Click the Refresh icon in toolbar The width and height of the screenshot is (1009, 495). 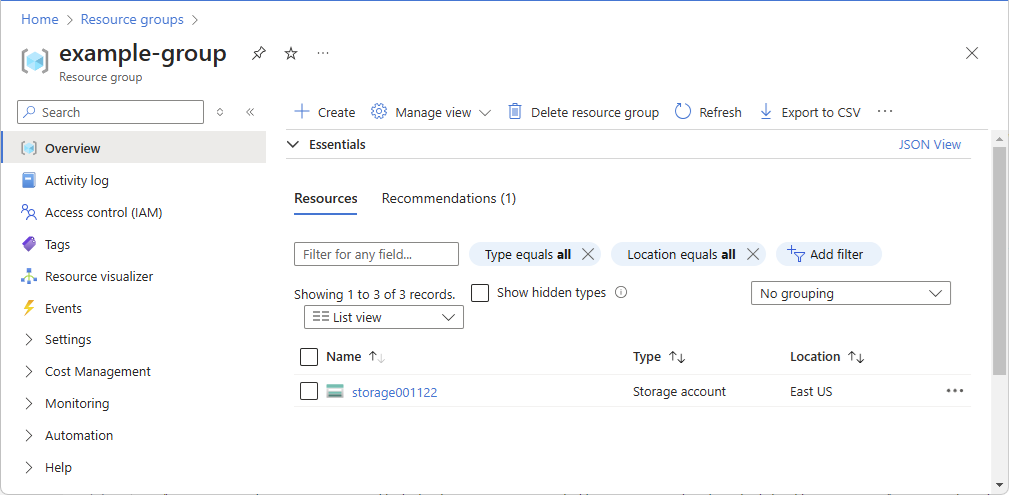pyautogui.click(x=684, y=112)
